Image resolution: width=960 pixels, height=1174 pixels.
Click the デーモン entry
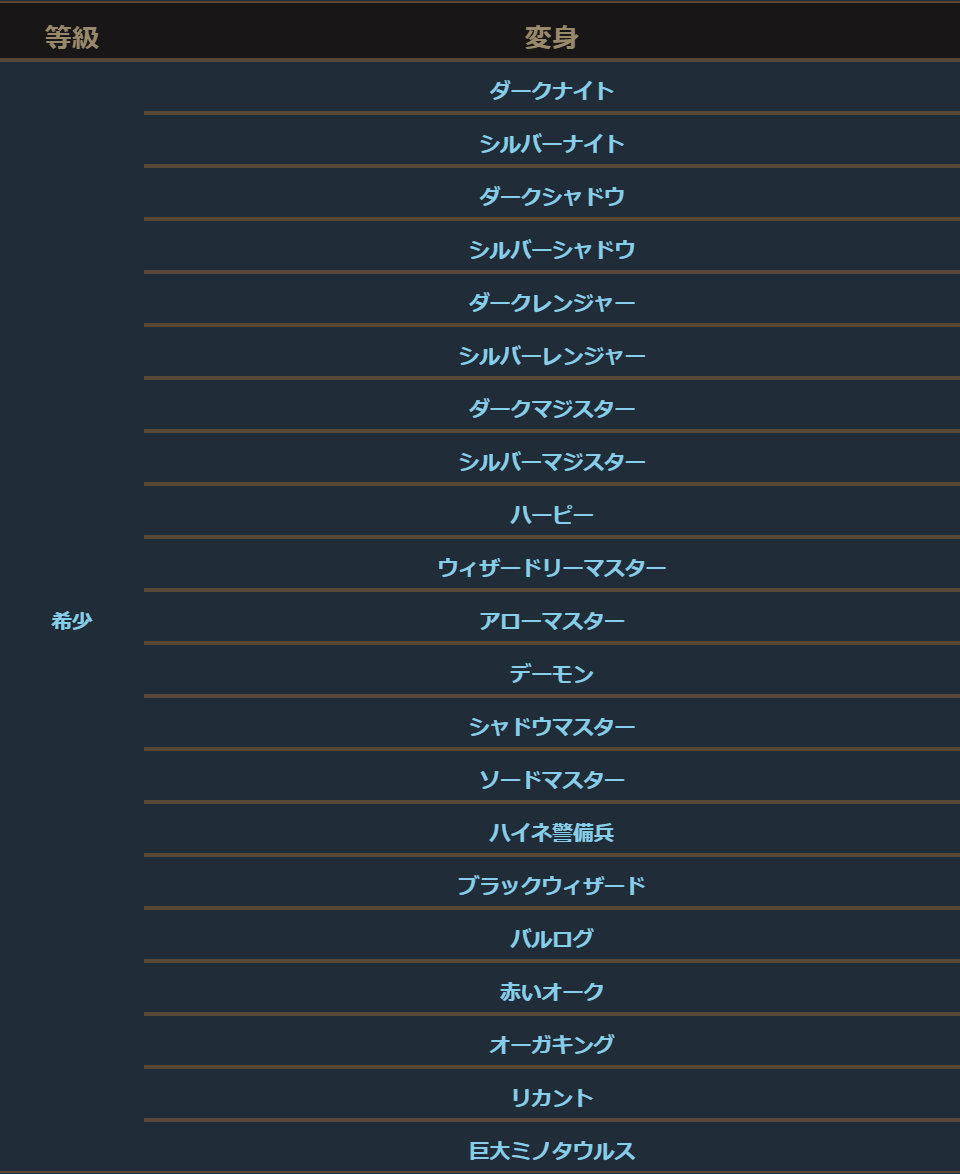coord(551,674)
